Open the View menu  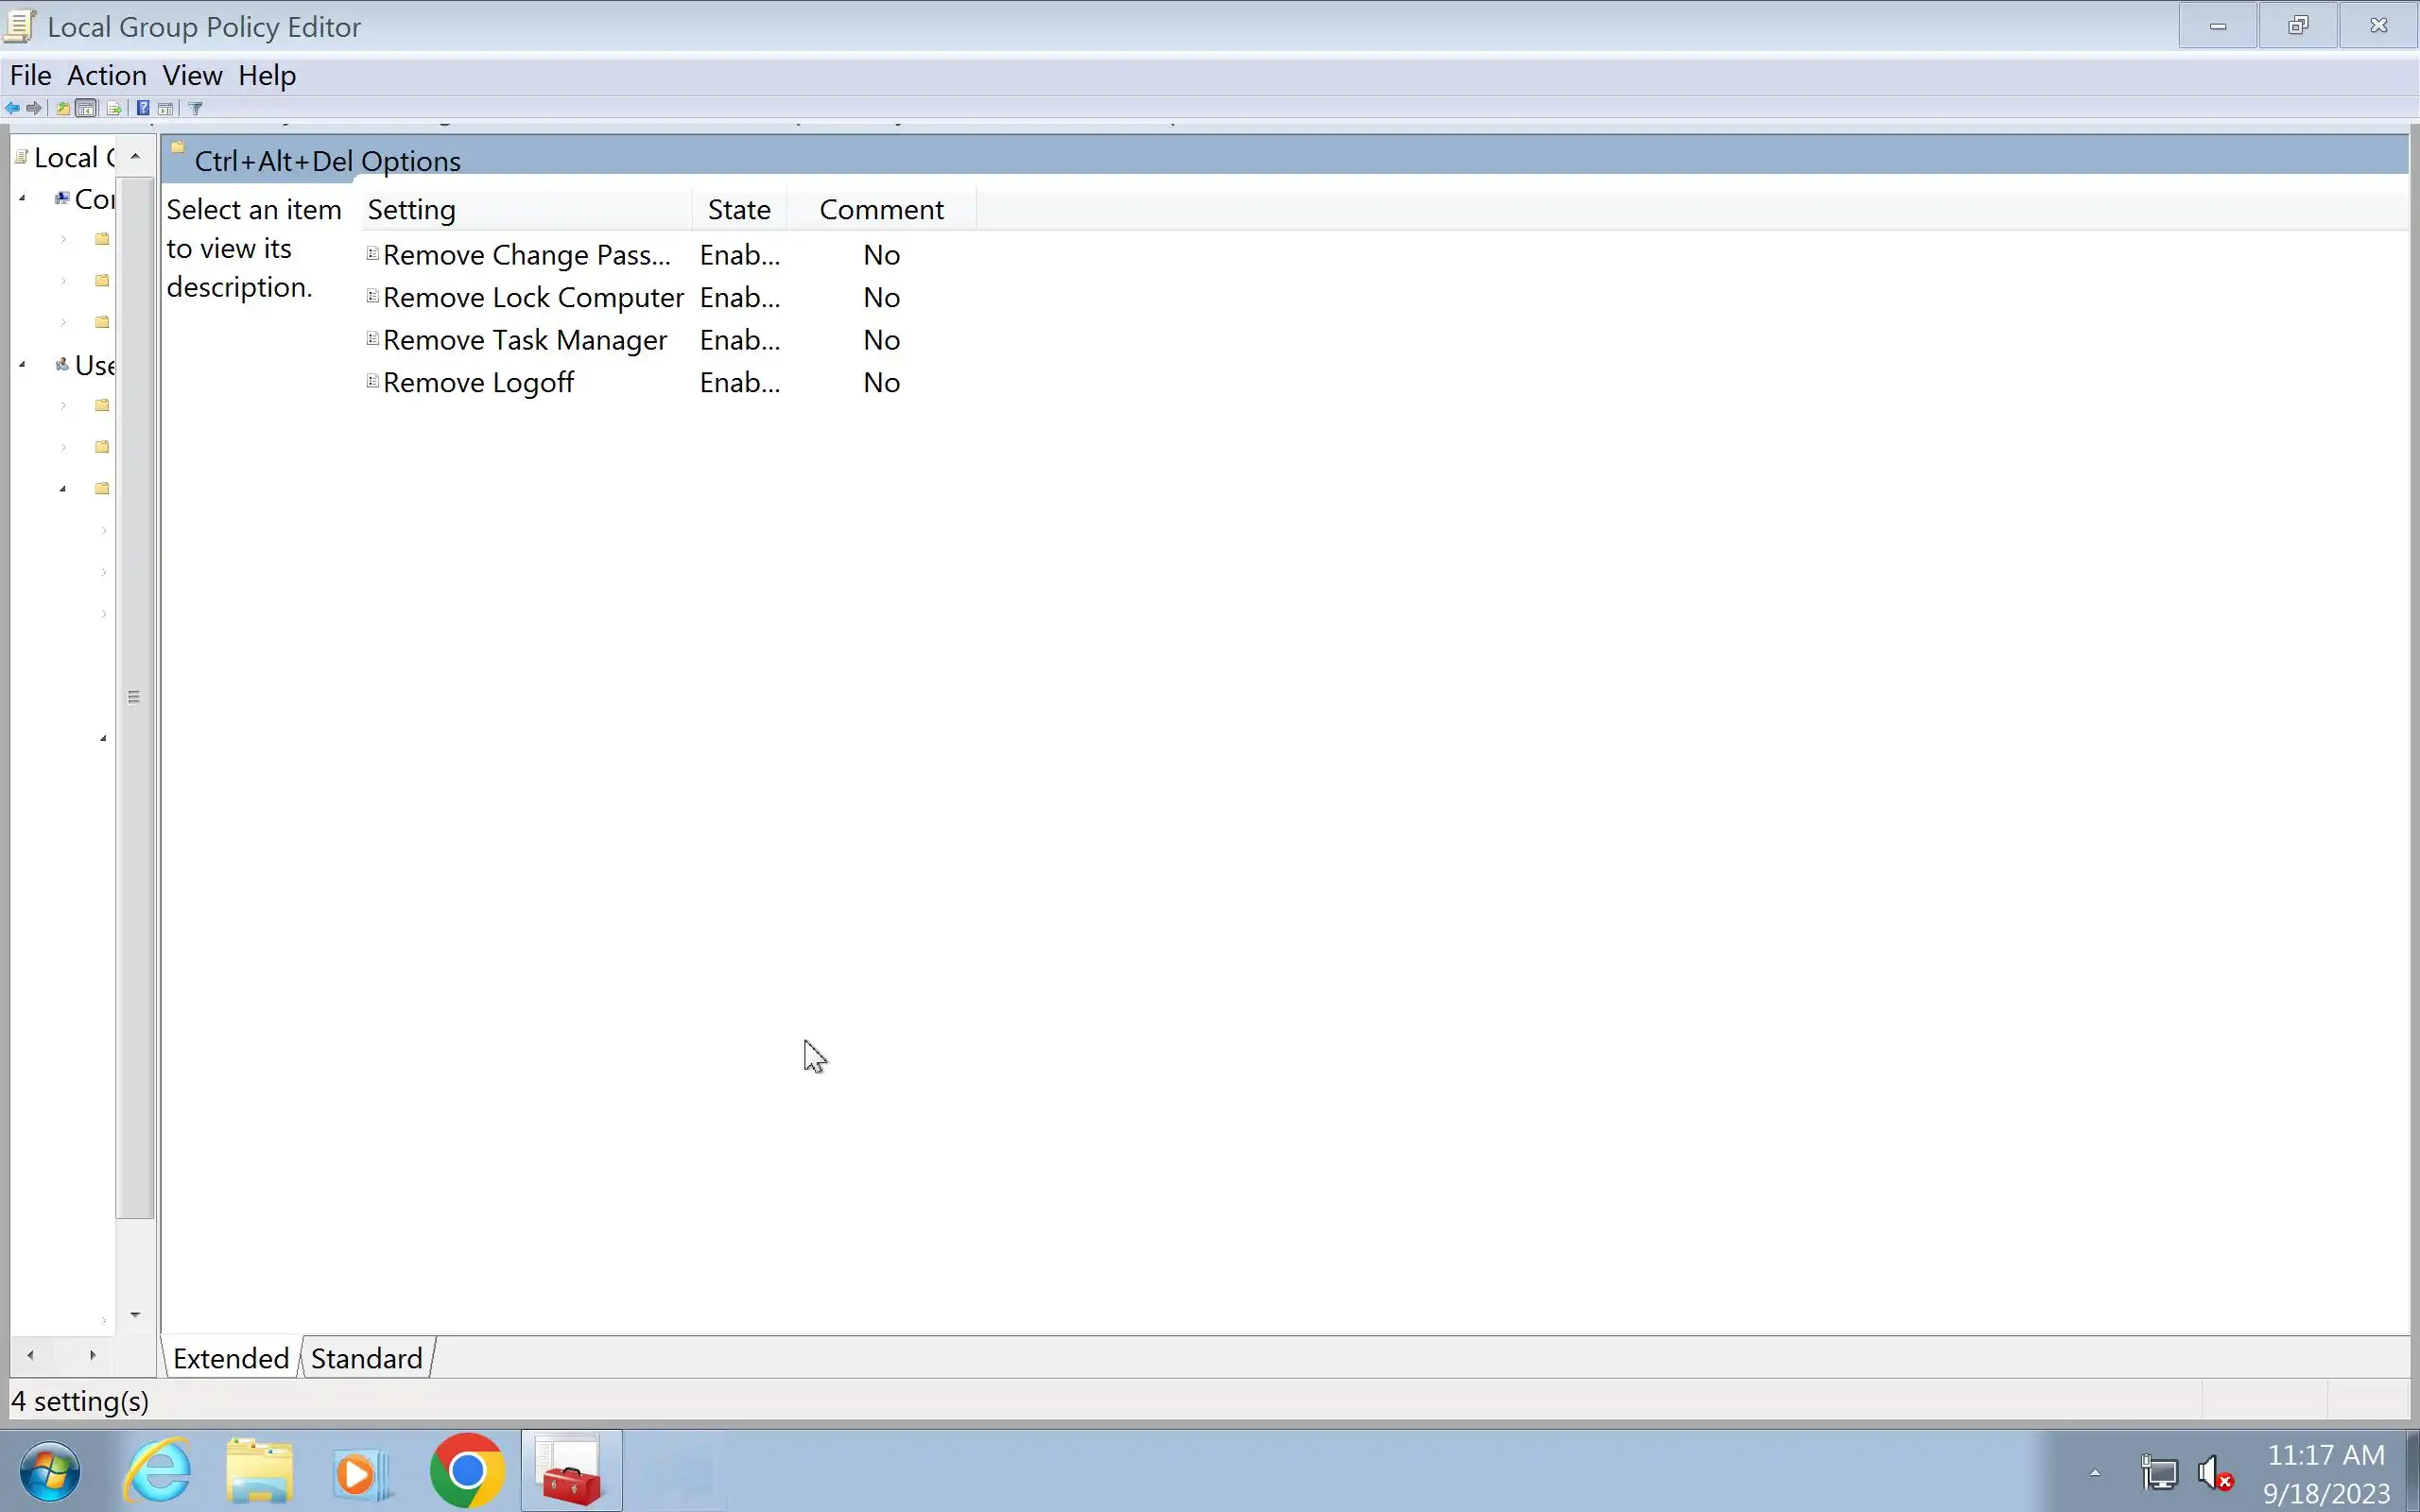(x=192, y=75)
